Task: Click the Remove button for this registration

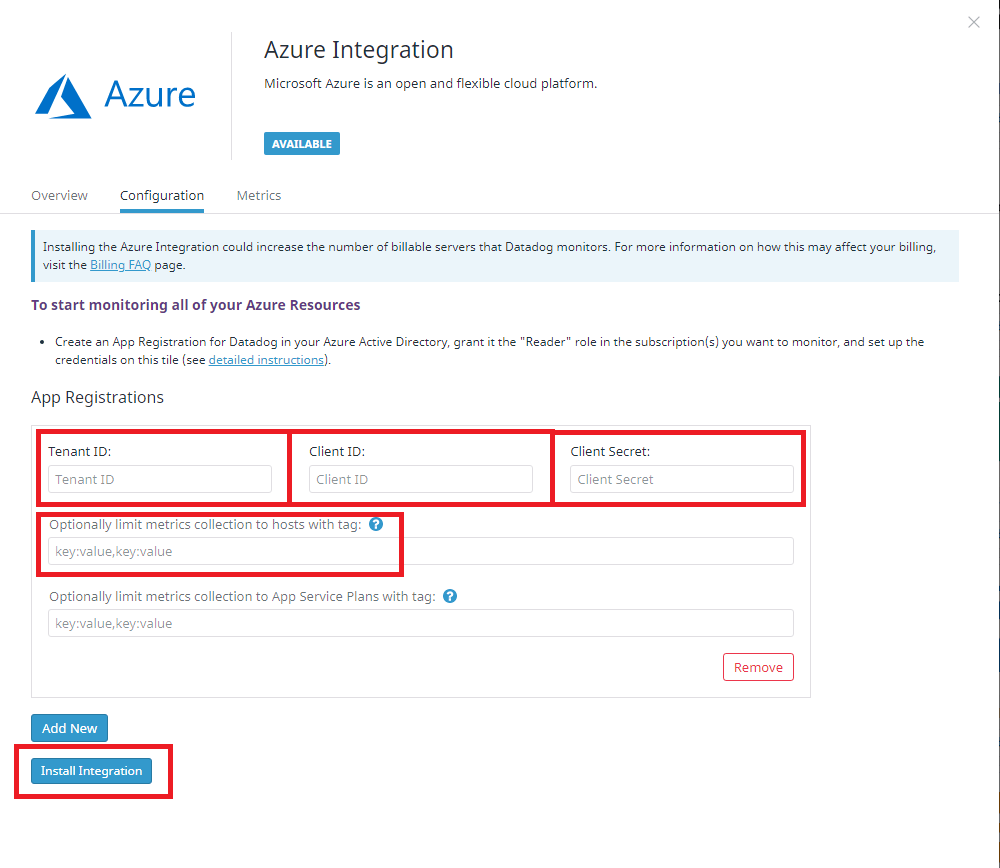Action: point(758,667)
